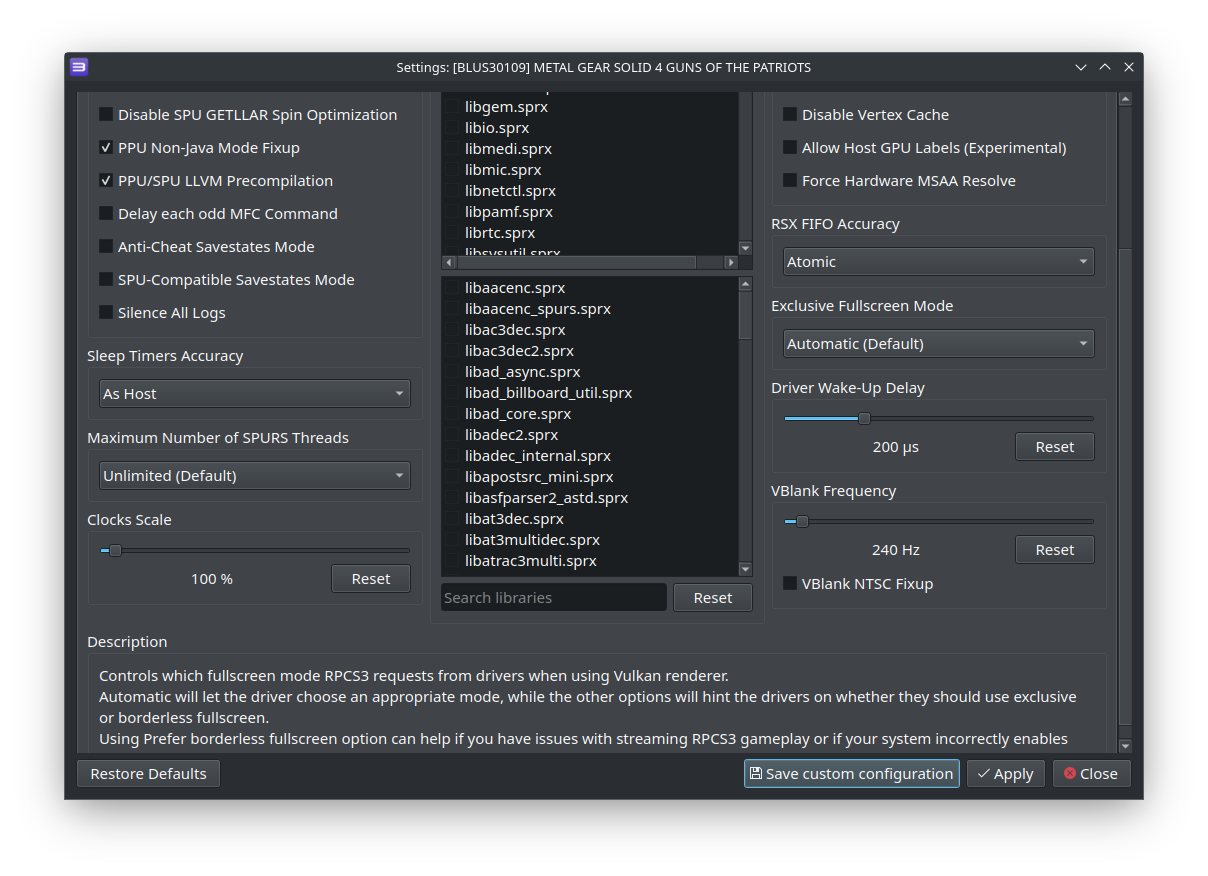Check libadec_internal.sprx library checkbox
The height and width of the screenshot is (876, 1208).
coord(453,456)
